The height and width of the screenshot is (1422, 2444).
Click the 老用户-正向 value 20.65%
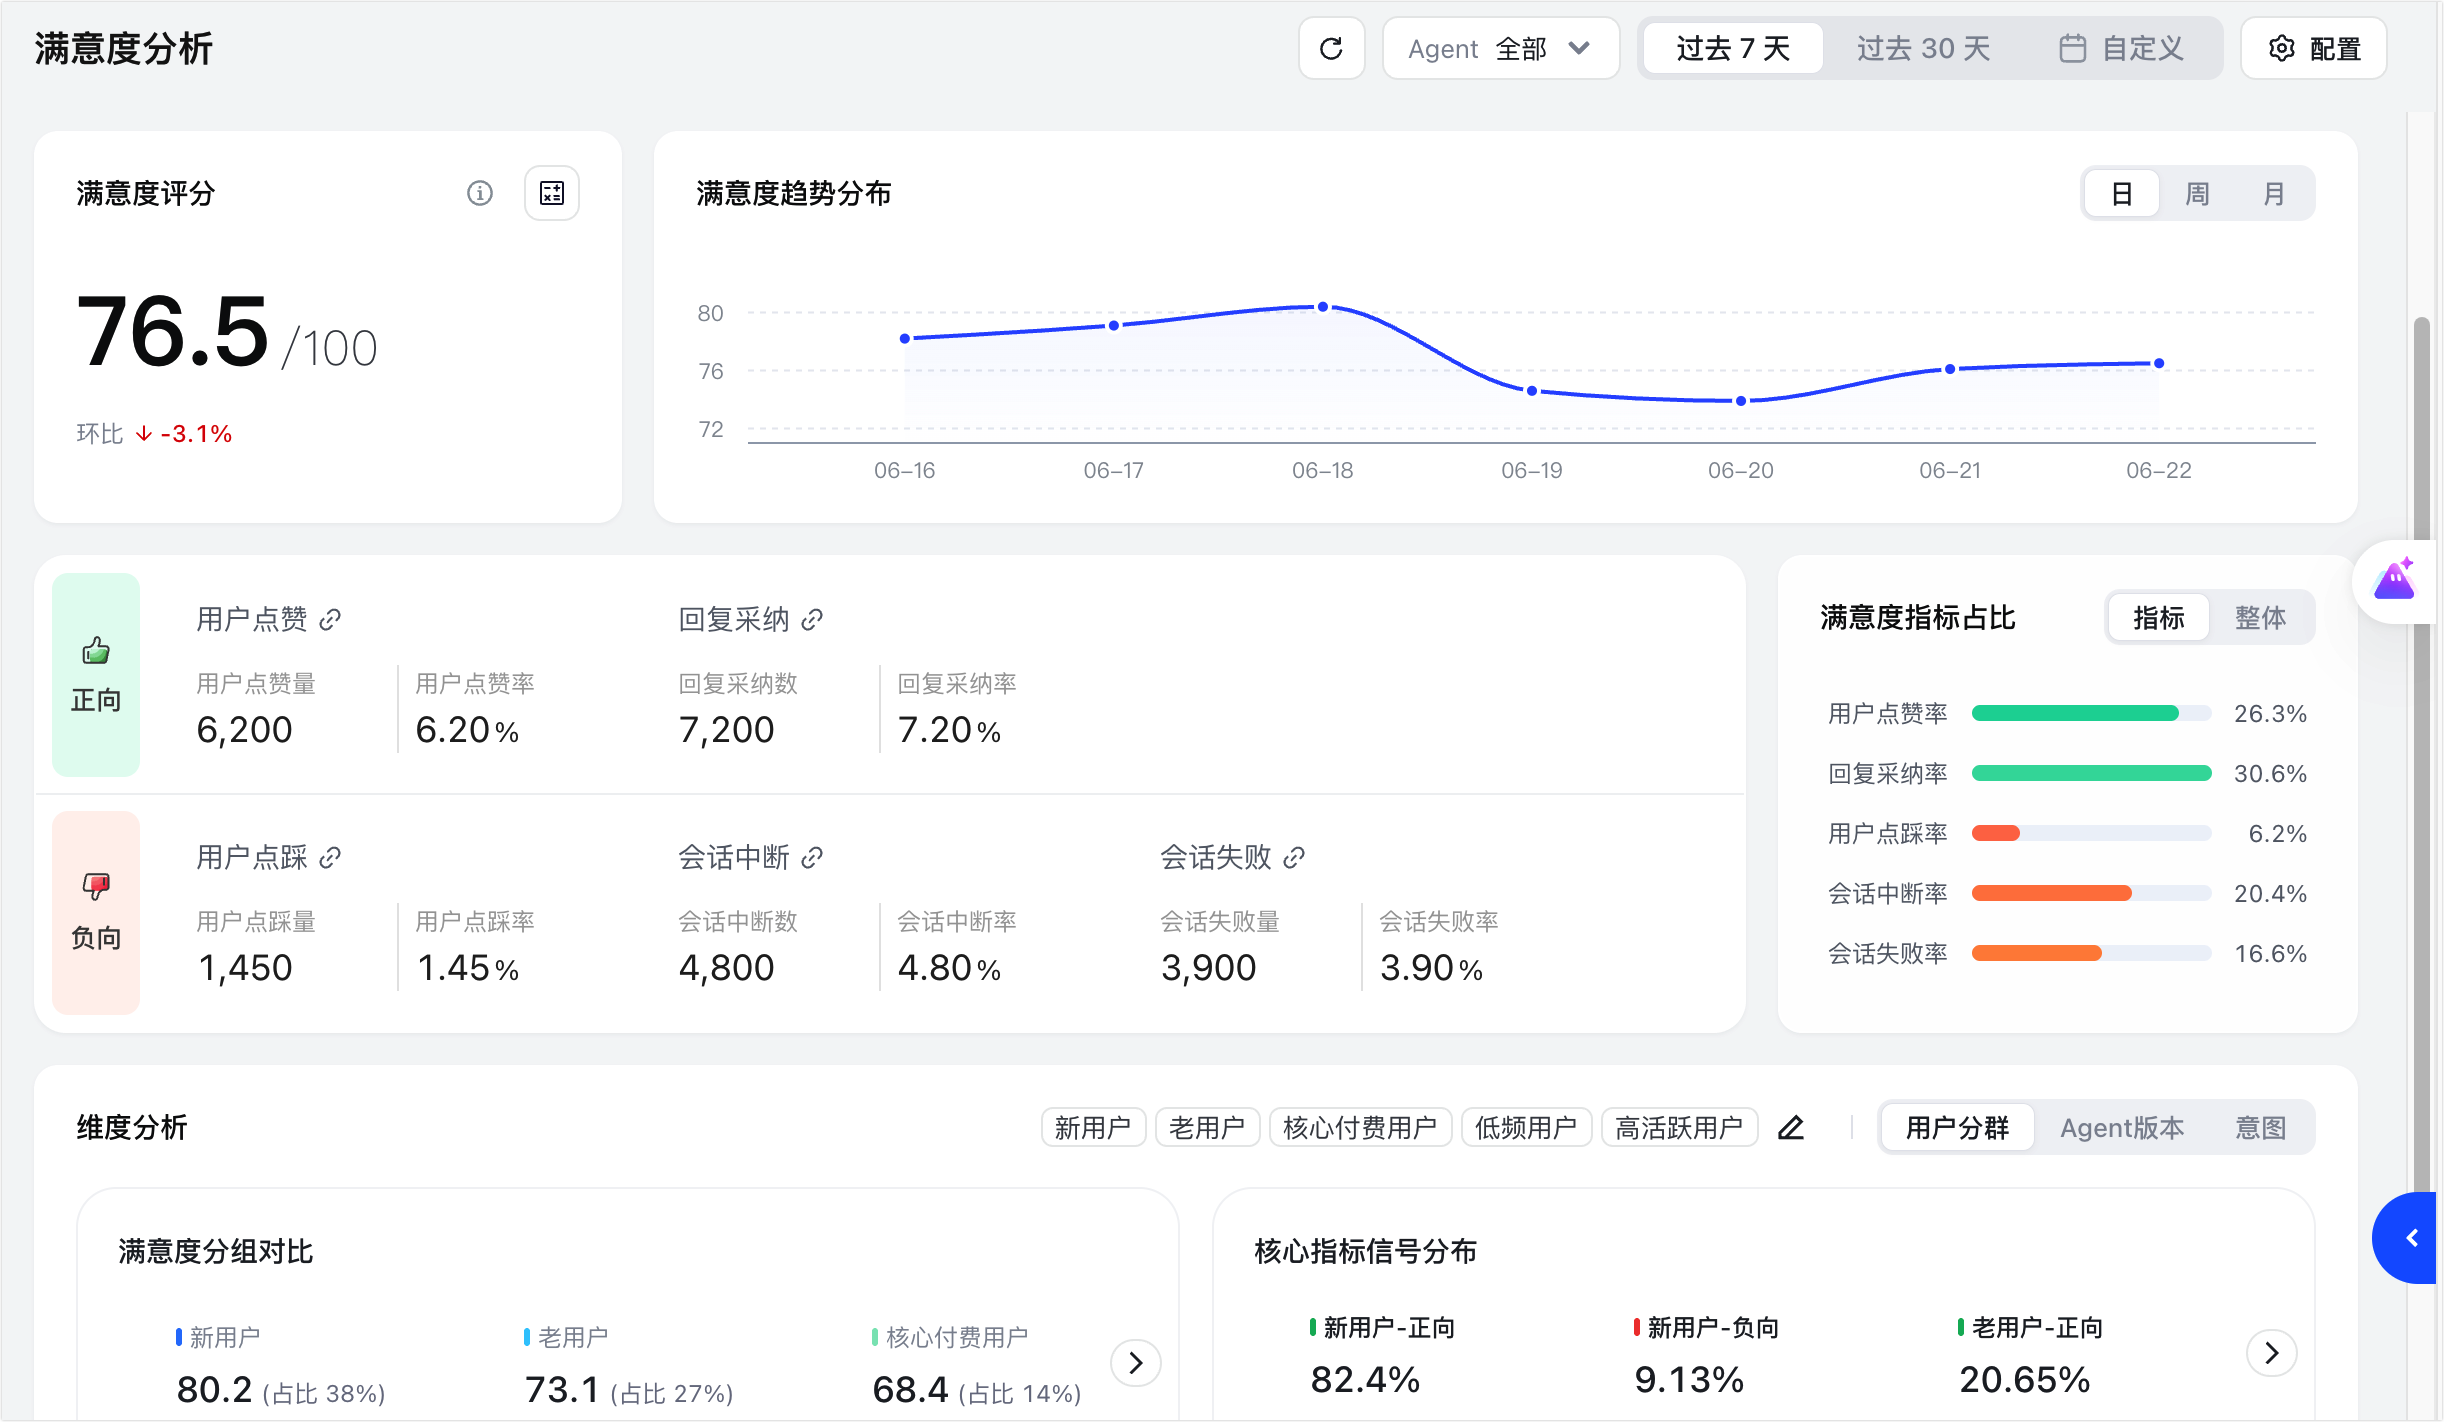(2024, 1380)
